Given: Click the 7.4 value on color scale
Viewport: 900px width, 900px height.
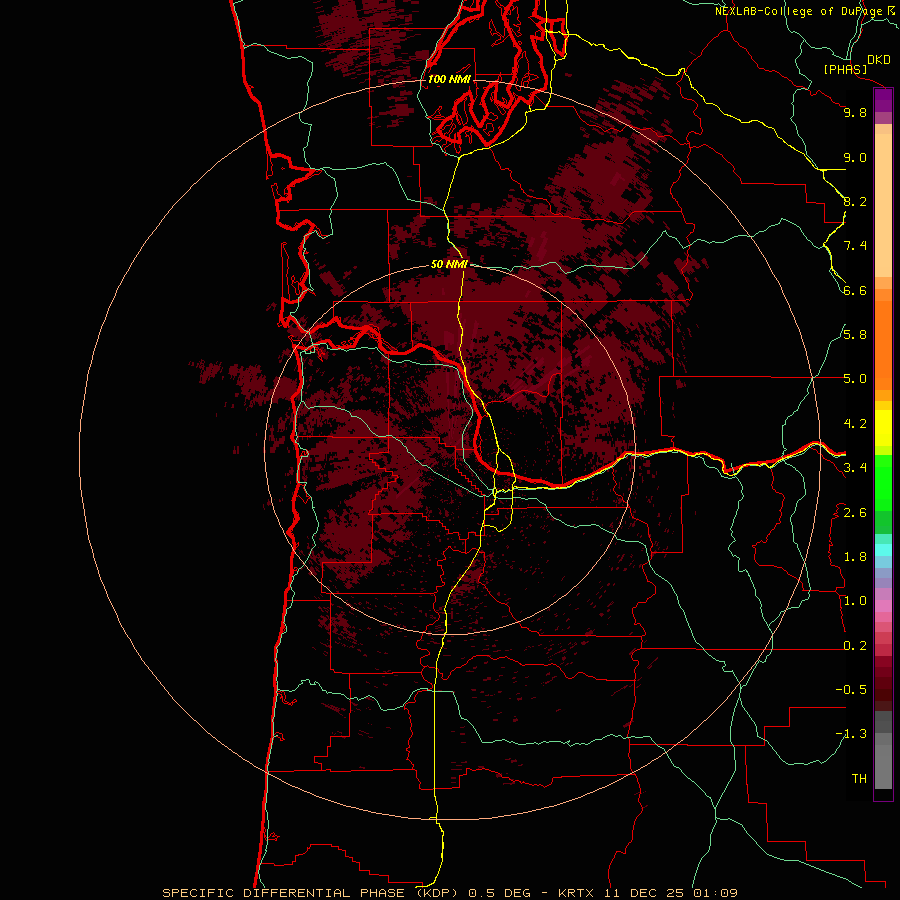Looking at the screenshot, I should pyautogui.click(x=855, y=246).
